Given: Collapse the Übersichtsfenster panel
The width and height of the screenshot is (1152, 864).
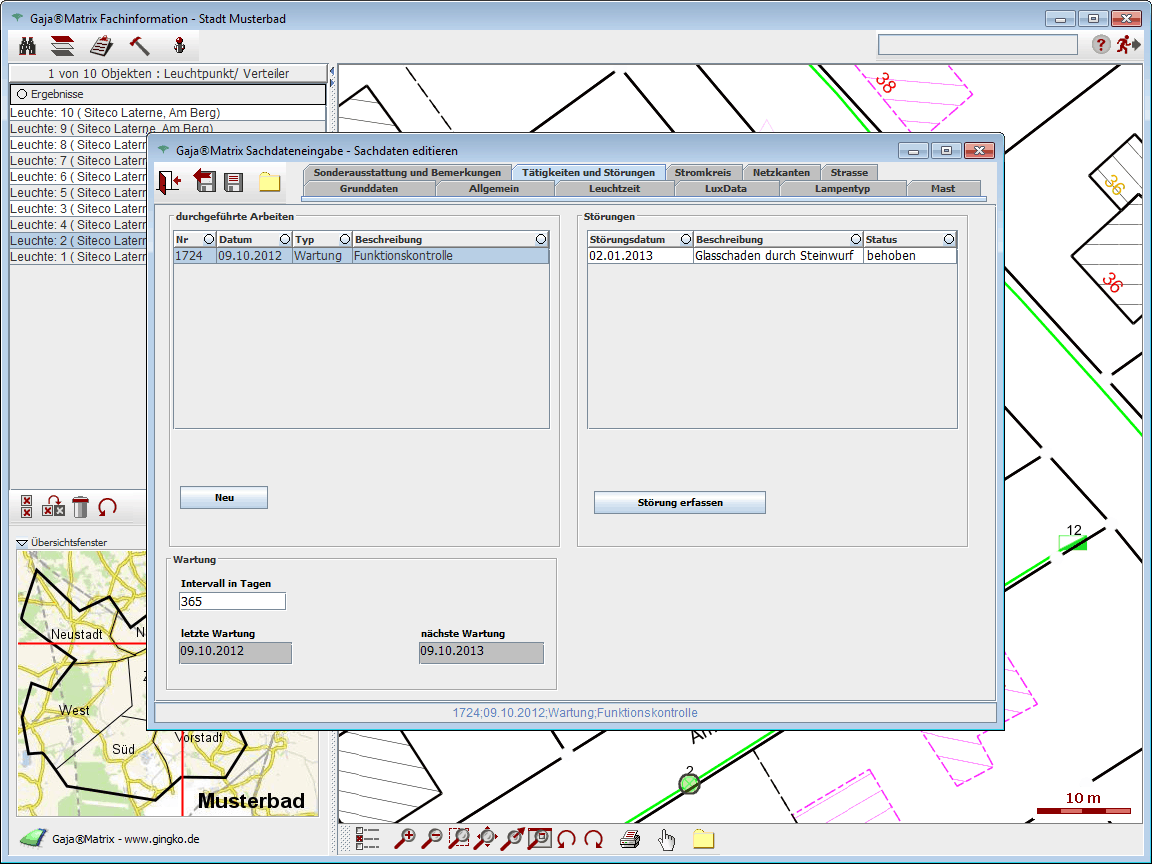Looking at the screenshot, I should [x=22, y=543].
